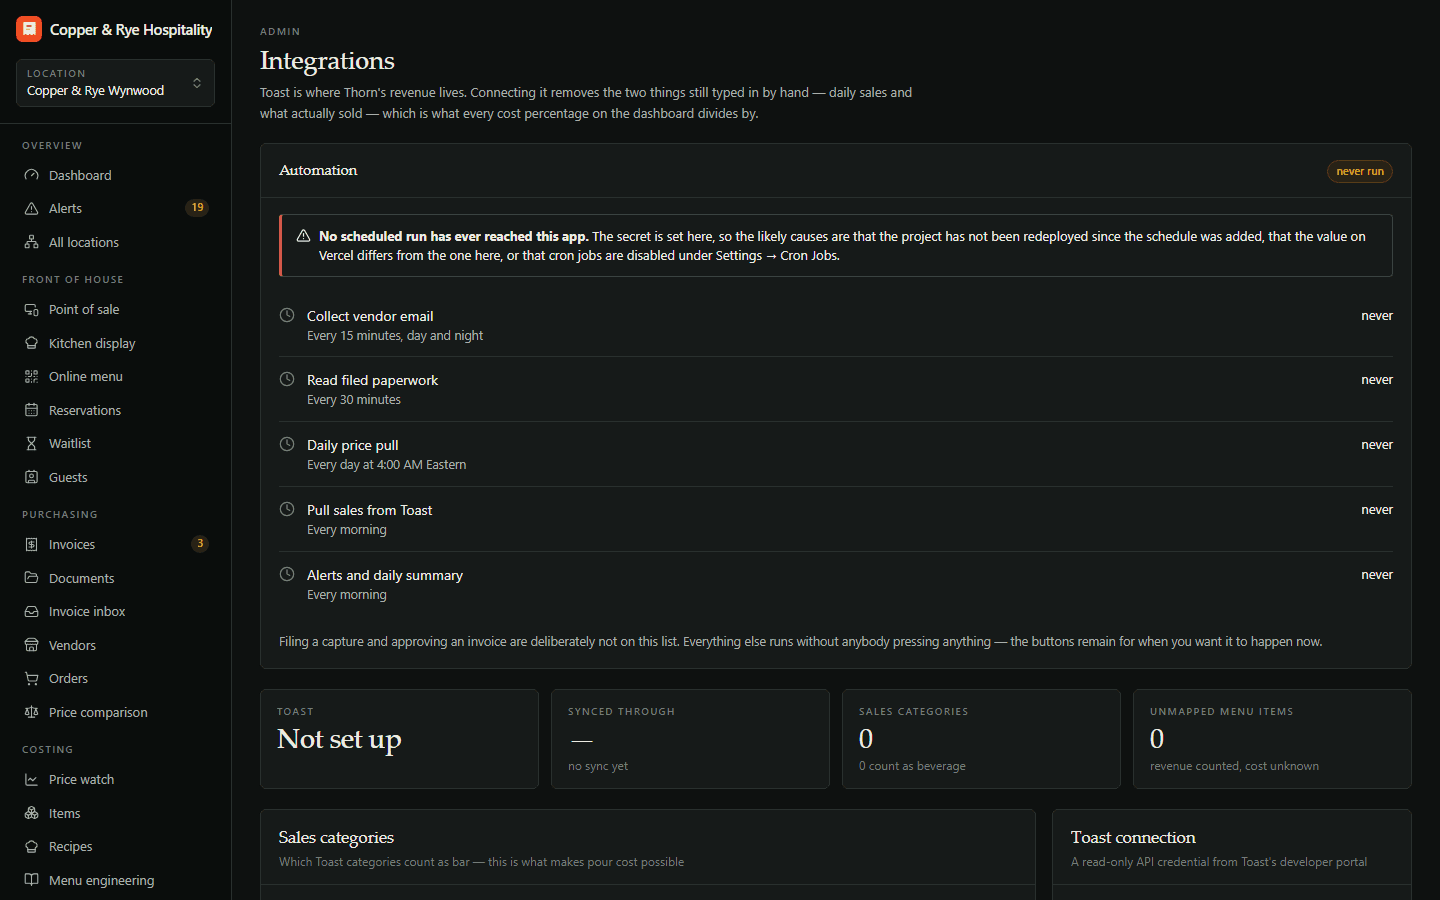Click the 'Integrations' page heading
Image resolution: width=1440 pixels, height=900 pixels.
(327, 61)
